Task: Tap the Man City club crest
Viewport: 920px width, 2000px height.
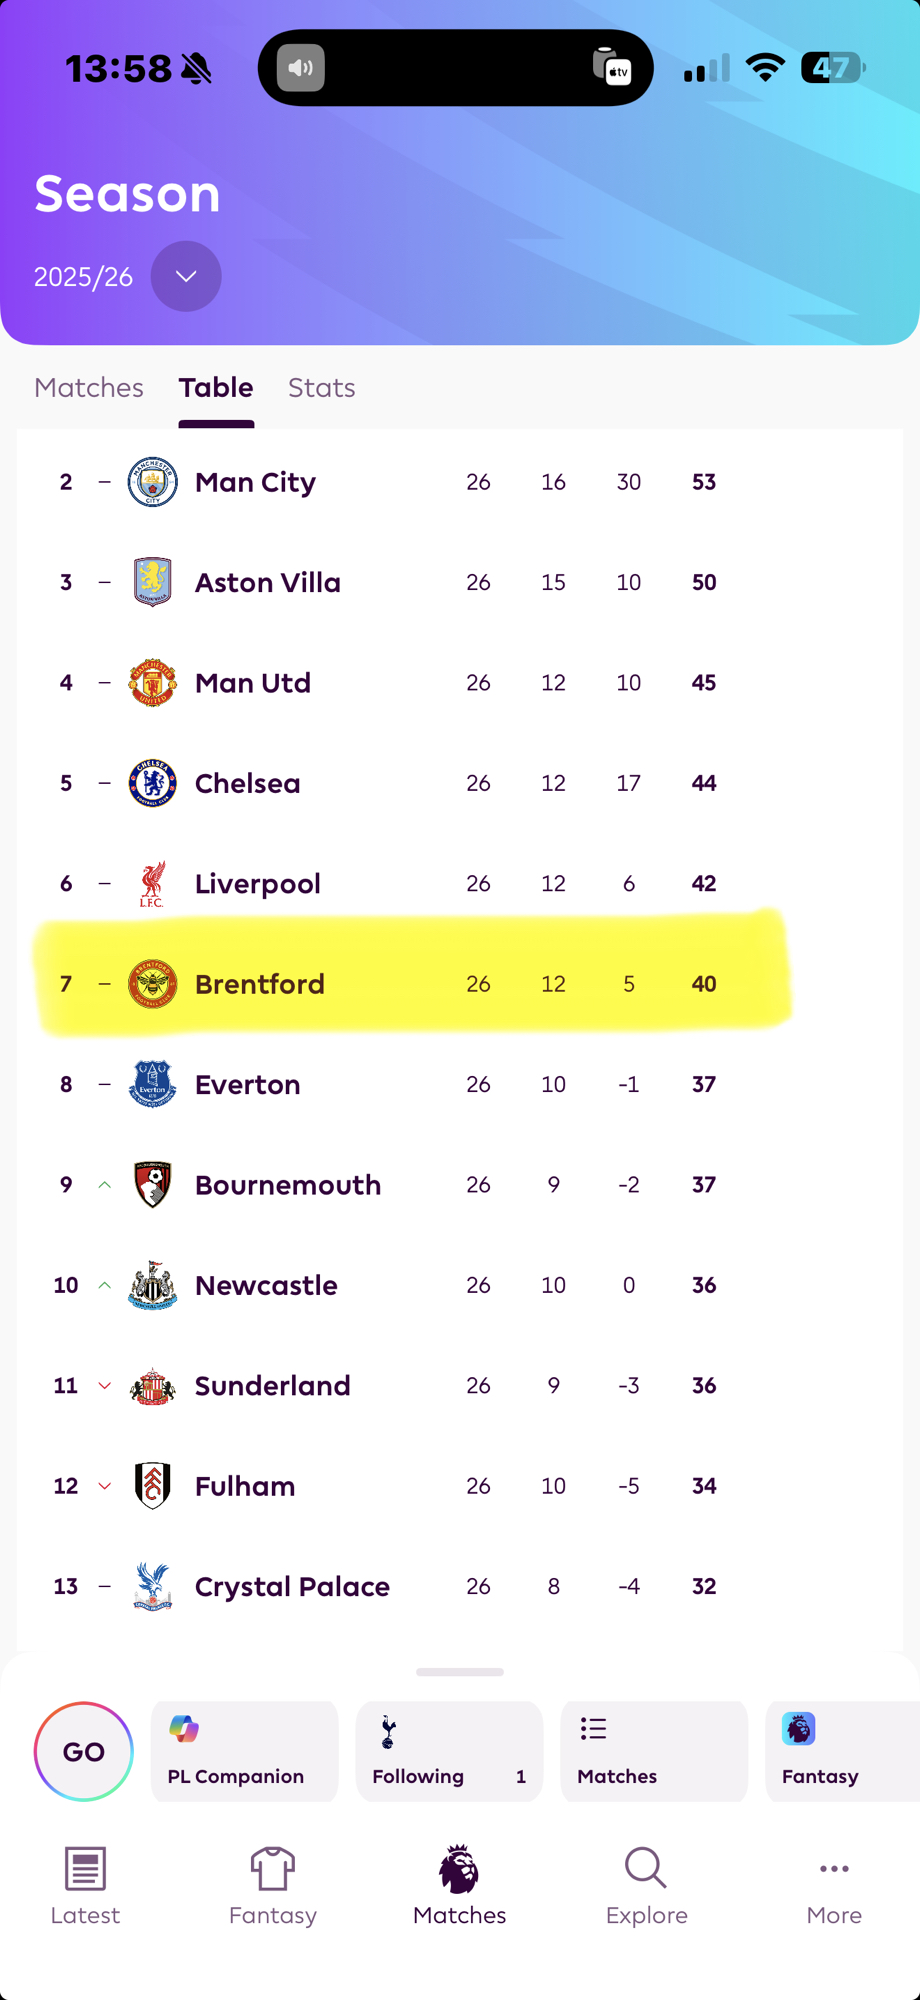Action: 153,482
